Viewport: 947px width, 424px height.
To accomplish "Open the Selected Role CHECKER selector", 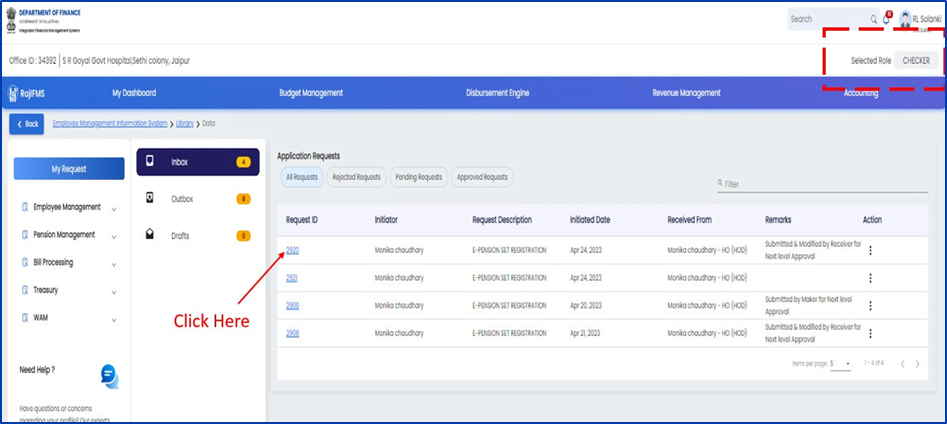I will (x=916, y=60).
